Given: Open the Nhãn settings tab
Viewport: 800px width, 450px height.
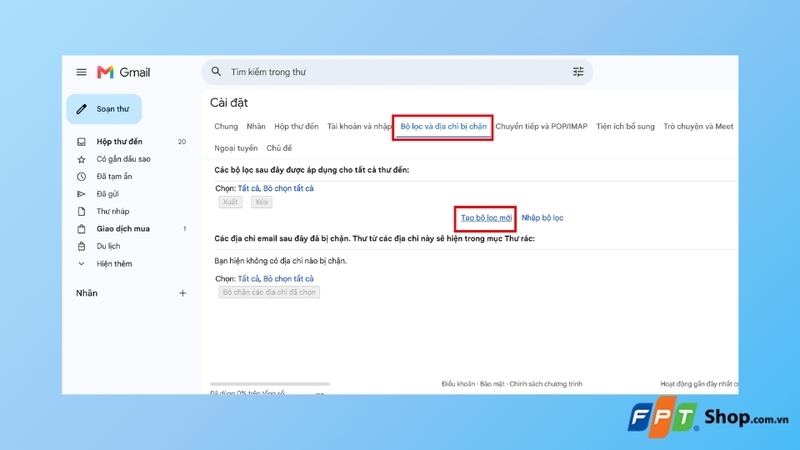Looking at the screenshot, I should [x=256, y=127].
